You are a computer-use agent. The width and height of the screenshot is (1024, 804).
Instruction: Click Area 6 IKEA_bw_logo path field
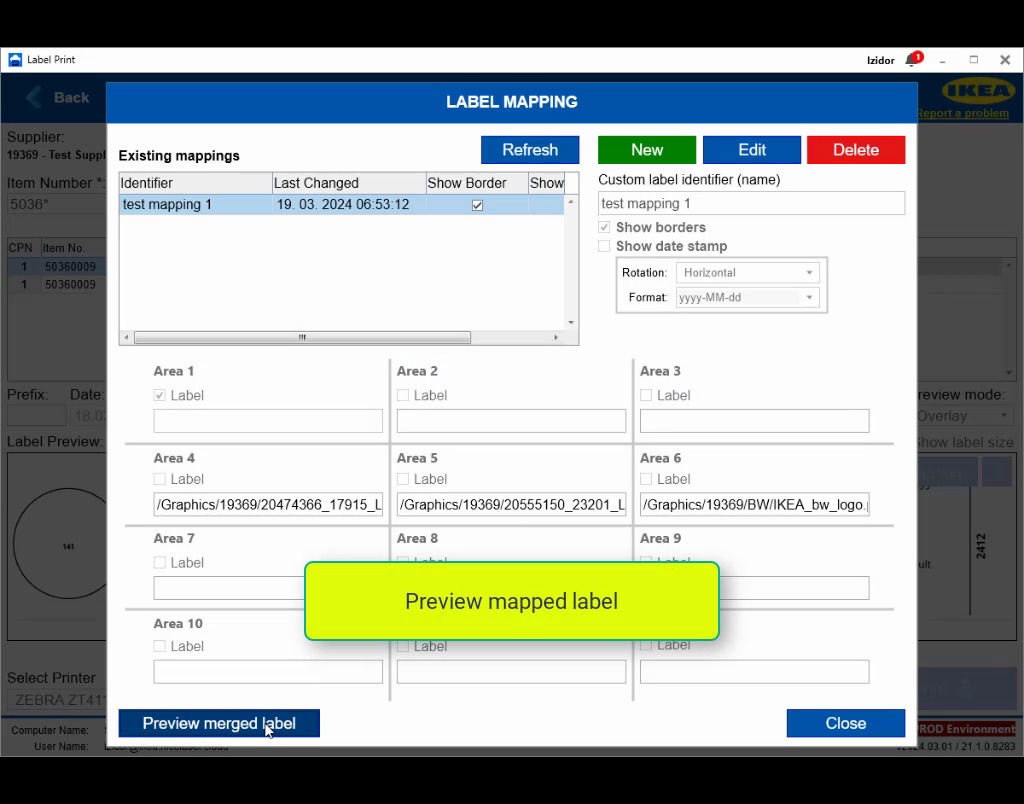tap(754, 504)
